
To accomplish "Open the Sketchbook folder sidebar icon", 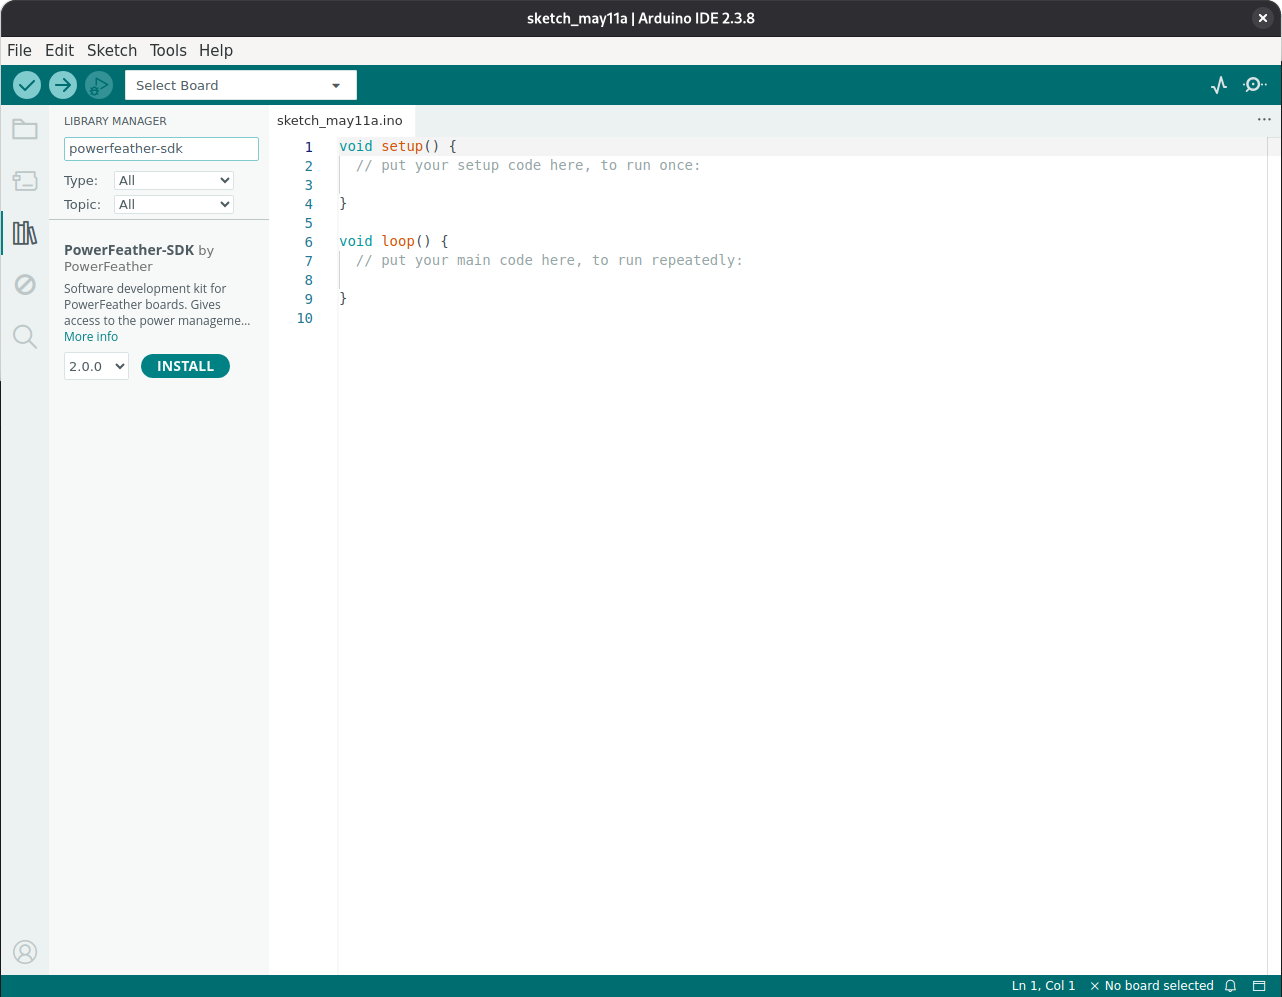I will [x=25, y=129].
